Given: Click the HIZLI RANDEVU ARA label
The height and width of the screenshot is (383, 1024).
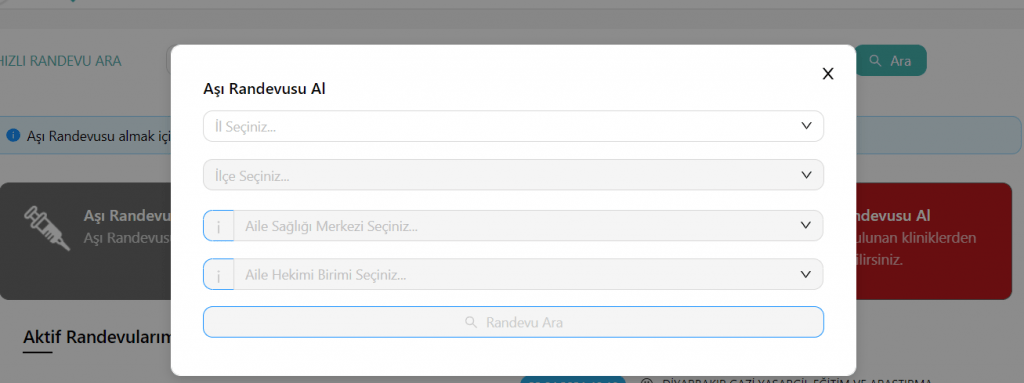Looking at the screenshot, I should 61,61.
